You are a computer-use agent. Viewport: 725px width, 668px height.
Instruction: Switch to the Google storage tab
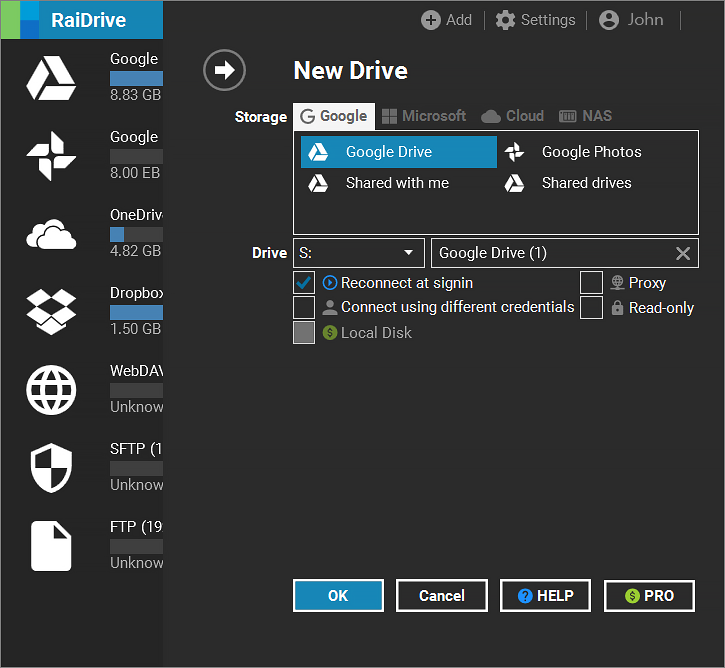click(x=334, y=116)
